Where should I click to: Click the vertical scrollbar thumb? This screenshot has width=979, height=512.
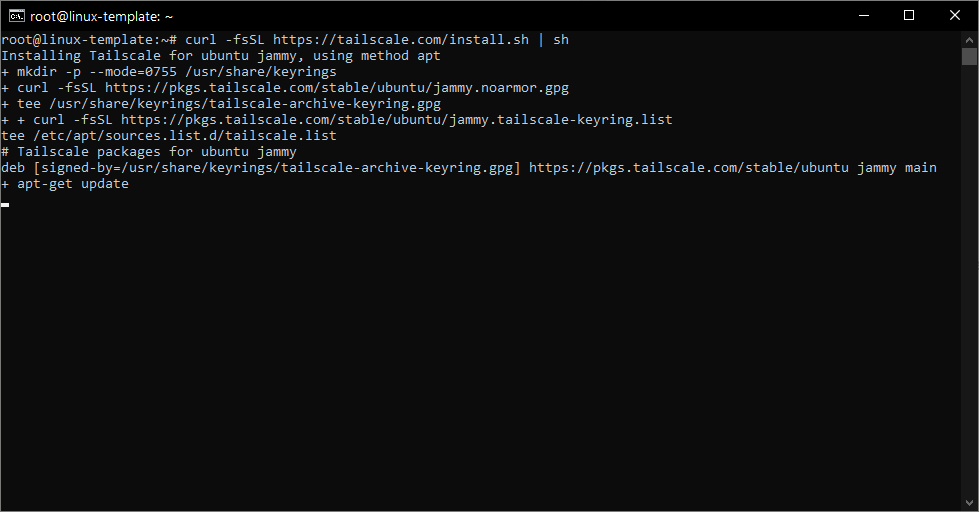pos(969,56)
